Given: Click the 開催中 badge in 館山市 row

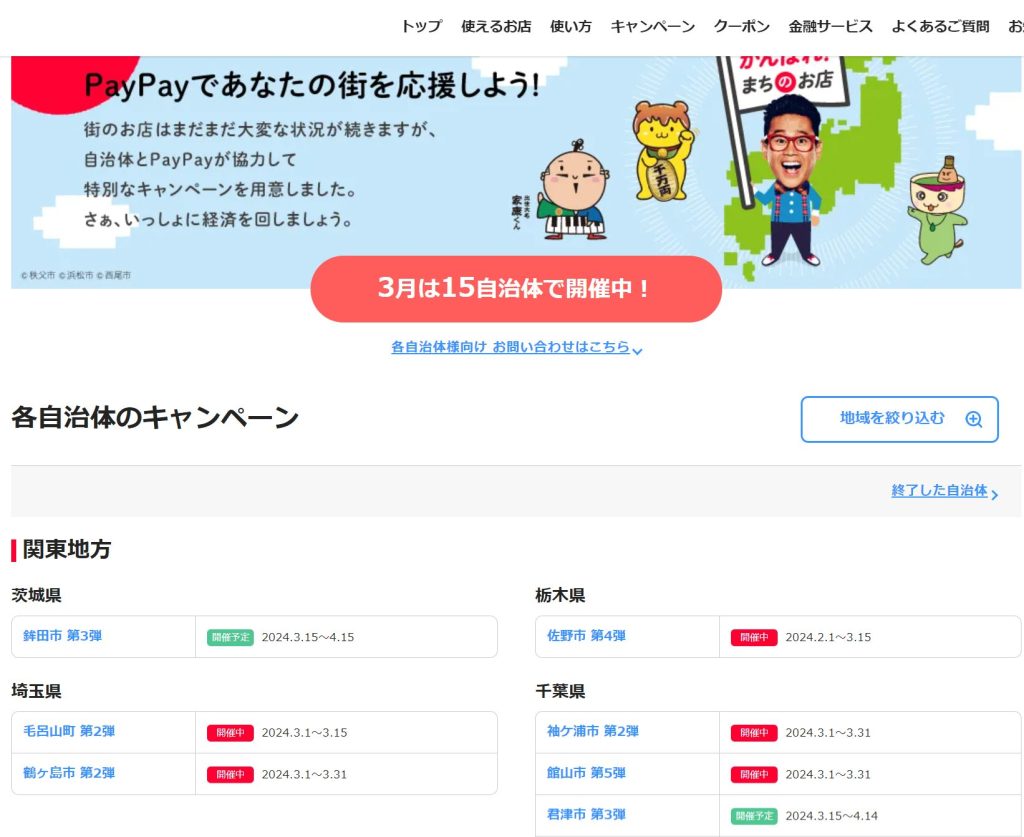Looking at the screenshot, I should pyautogui.click(x=754, y=774).
